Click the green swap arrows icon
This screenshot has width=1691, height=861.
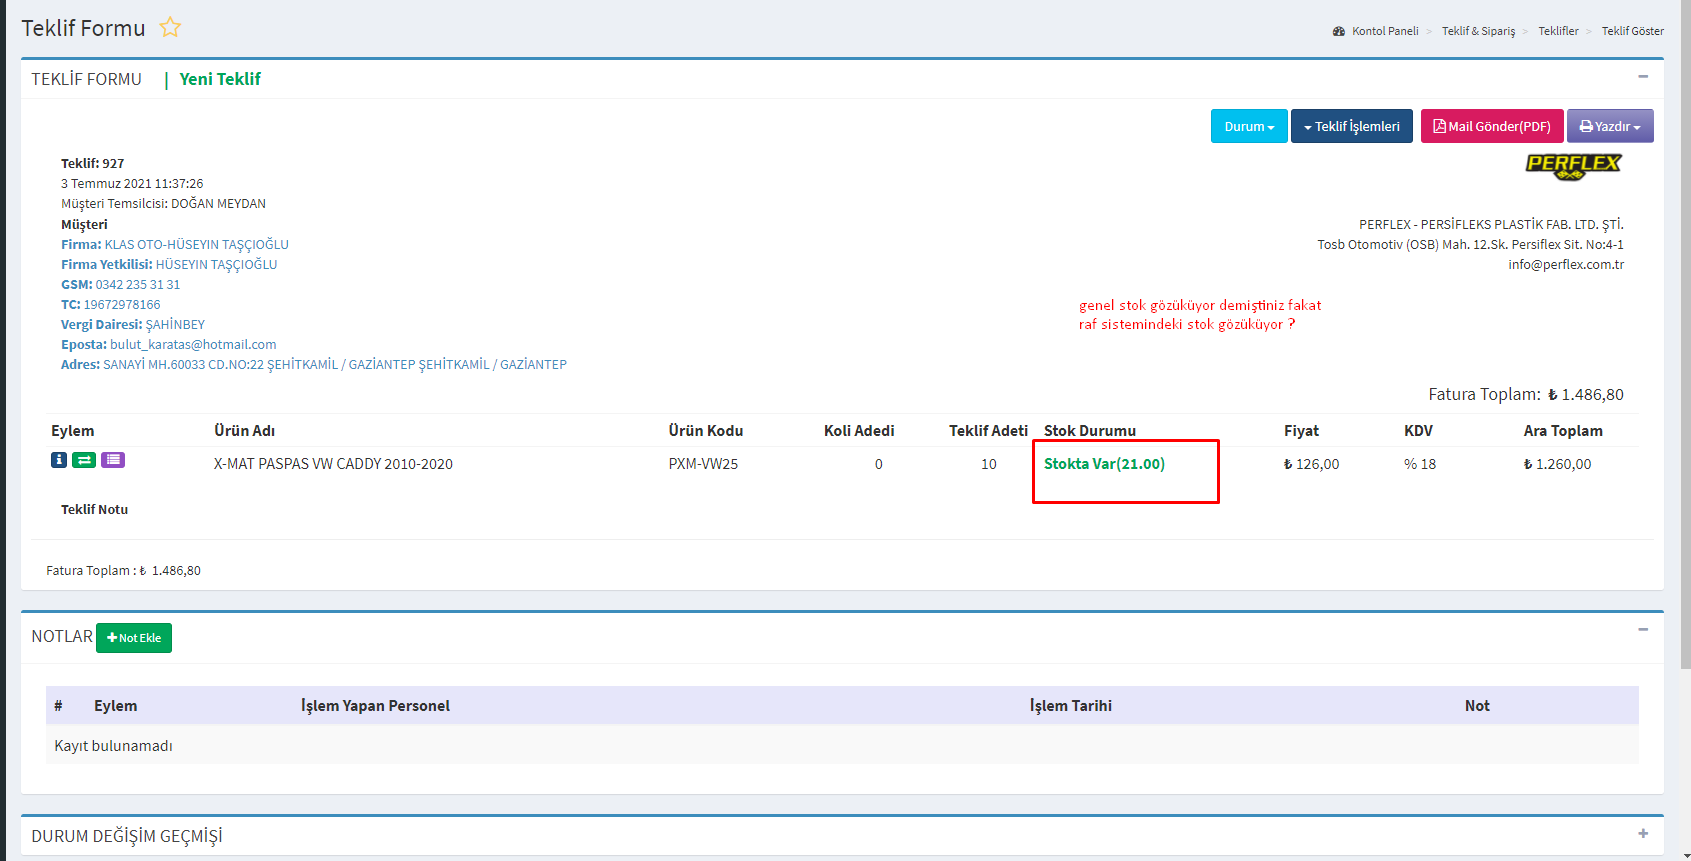click(x=84, y=460)
